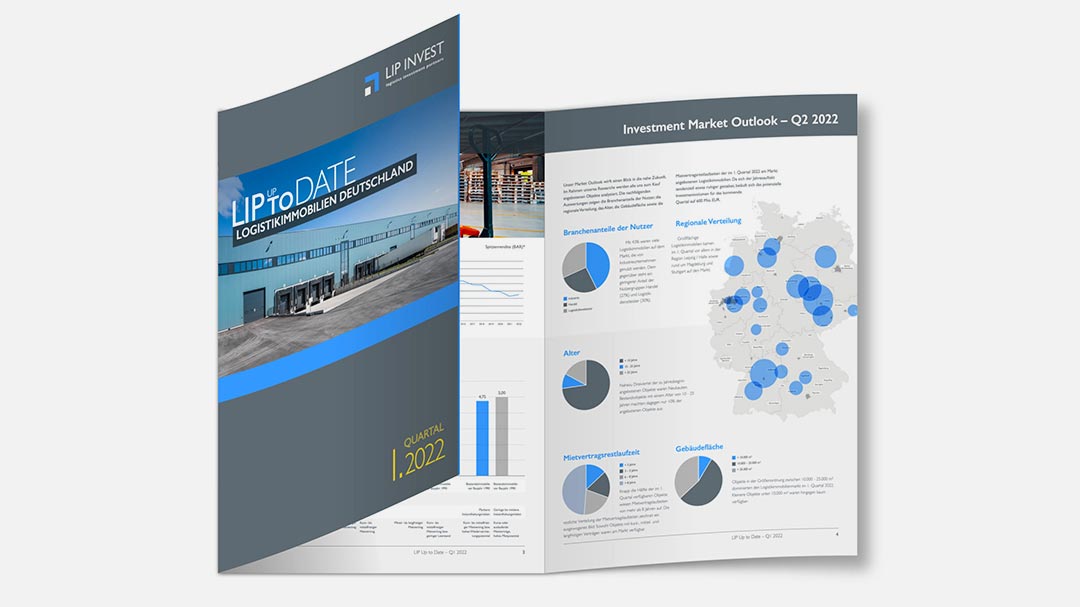Click the "LIP Up to DATE" cover title
The height and width of the screenshot is (607, 1080).
pyautogui.click(x=294, y=192)
